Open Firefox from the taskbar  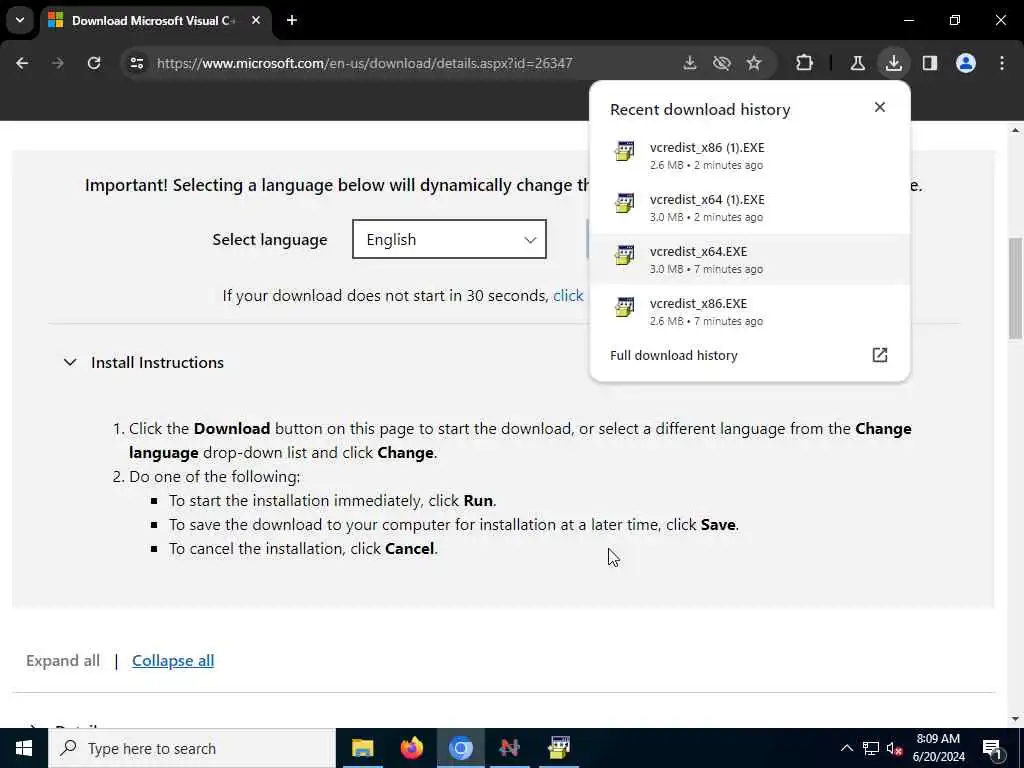pos(411,748)
